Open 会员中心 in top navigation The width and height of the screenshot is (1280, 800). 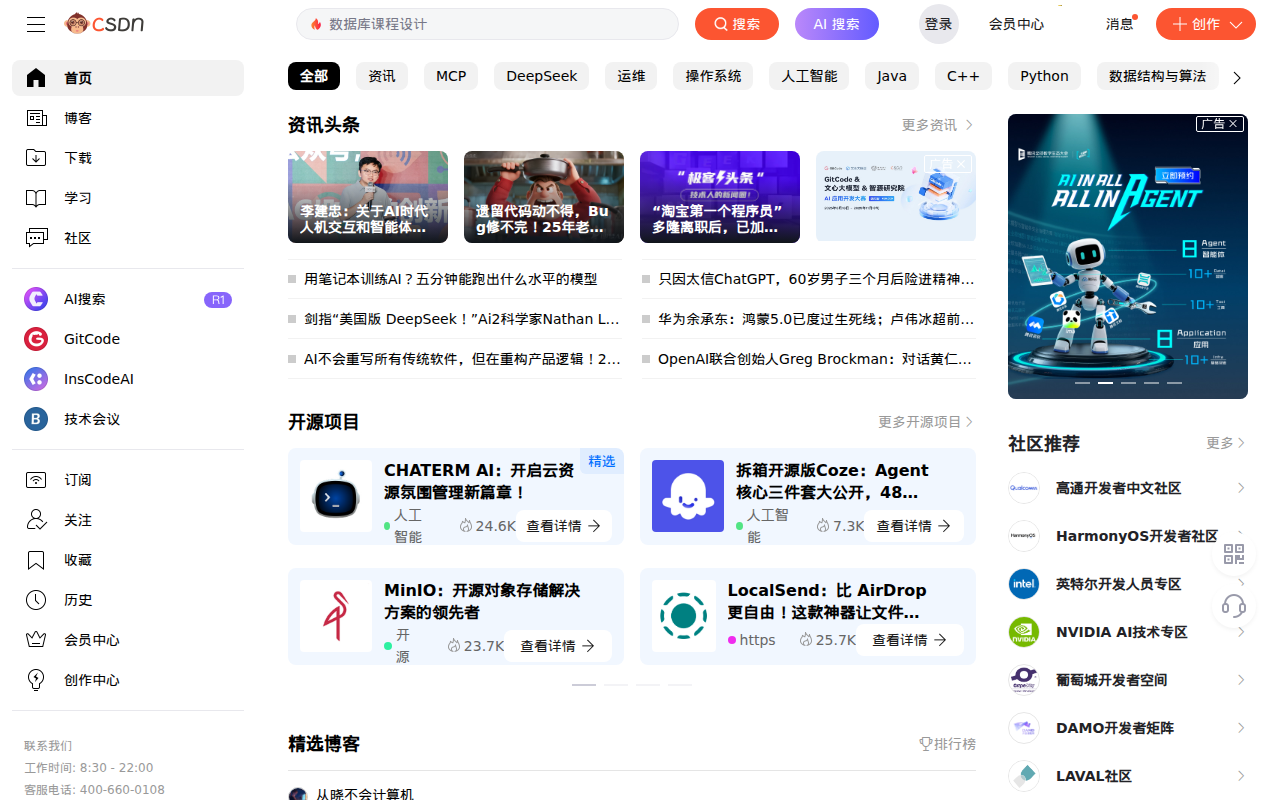tap(1016, 24)
